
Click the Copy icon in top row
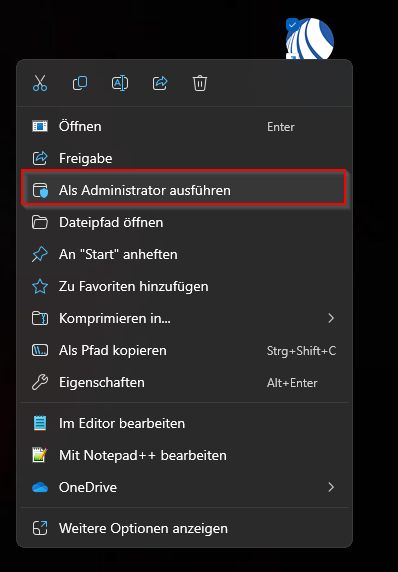[80, 83]
